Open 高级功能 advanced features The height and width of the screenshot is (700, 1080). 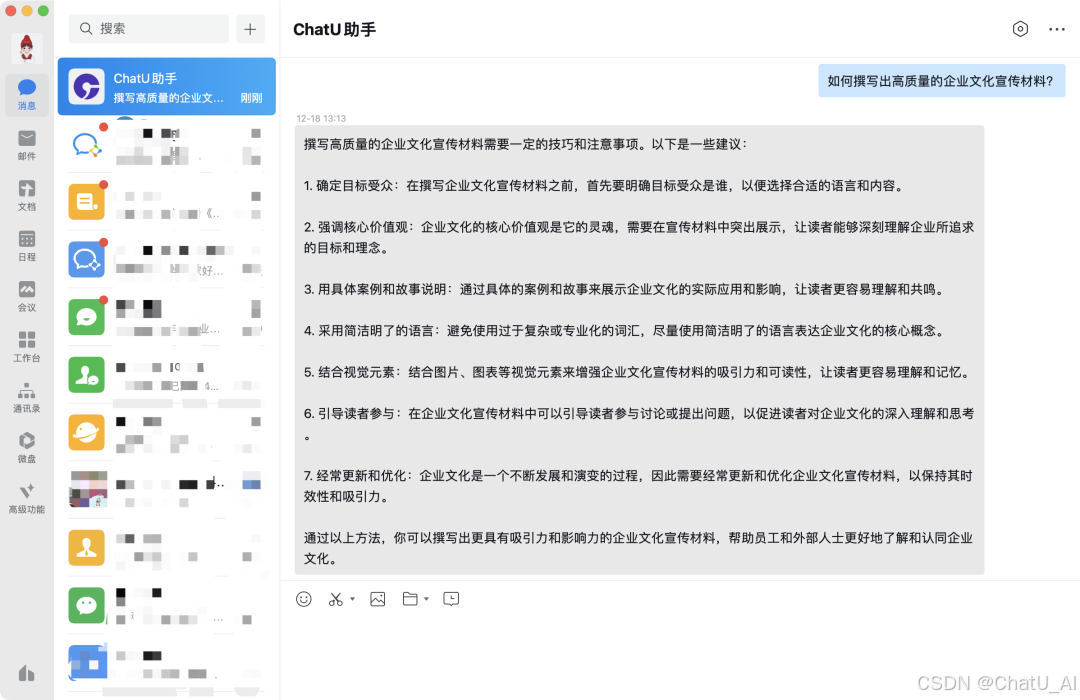(x=27, y=498)
